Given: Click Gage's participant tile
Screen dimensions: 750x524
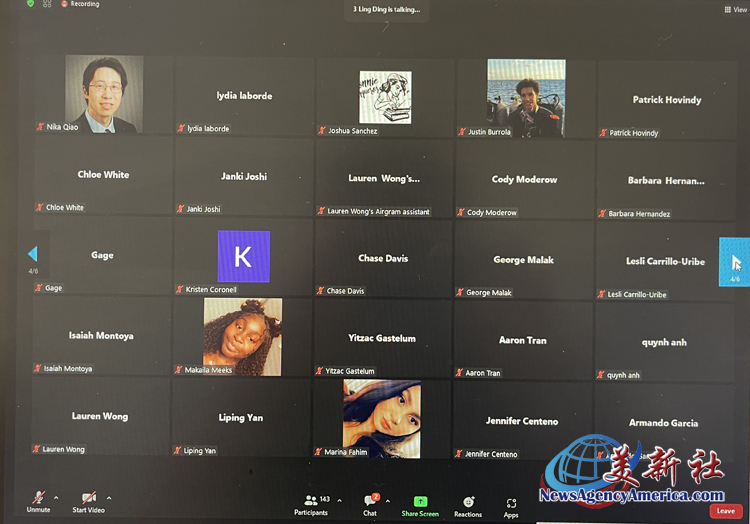Looking at the screenshot, I should pos(102,255).
